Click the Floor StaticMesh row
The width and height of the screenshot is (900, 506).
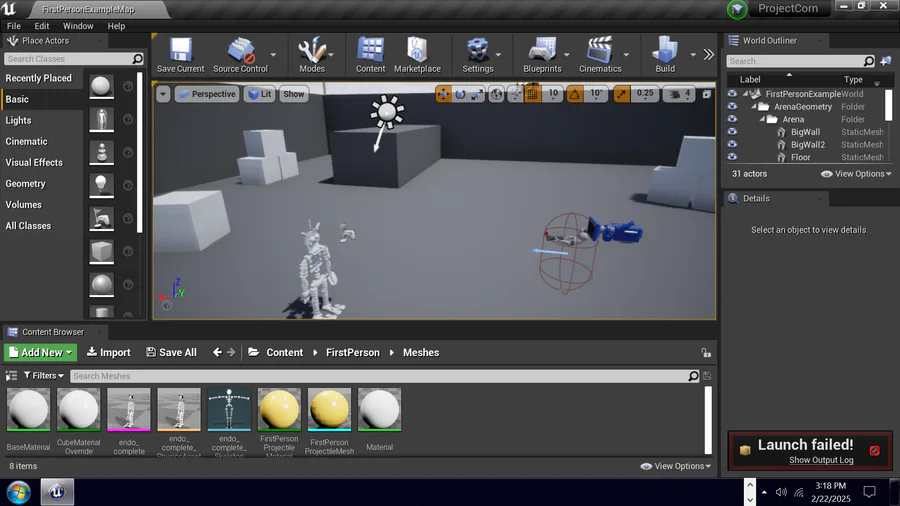pos(806,157)
